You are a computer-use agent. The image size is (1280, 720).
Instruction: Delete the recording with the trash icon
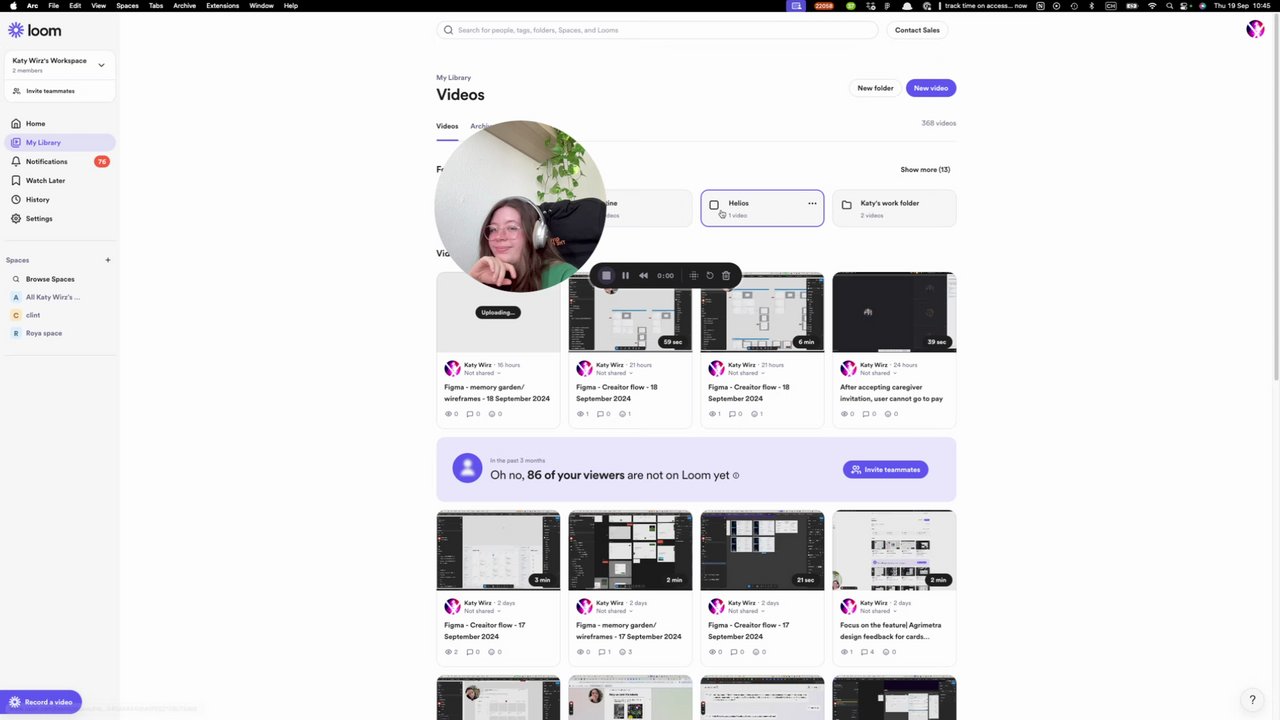click(x=726, y=275)
